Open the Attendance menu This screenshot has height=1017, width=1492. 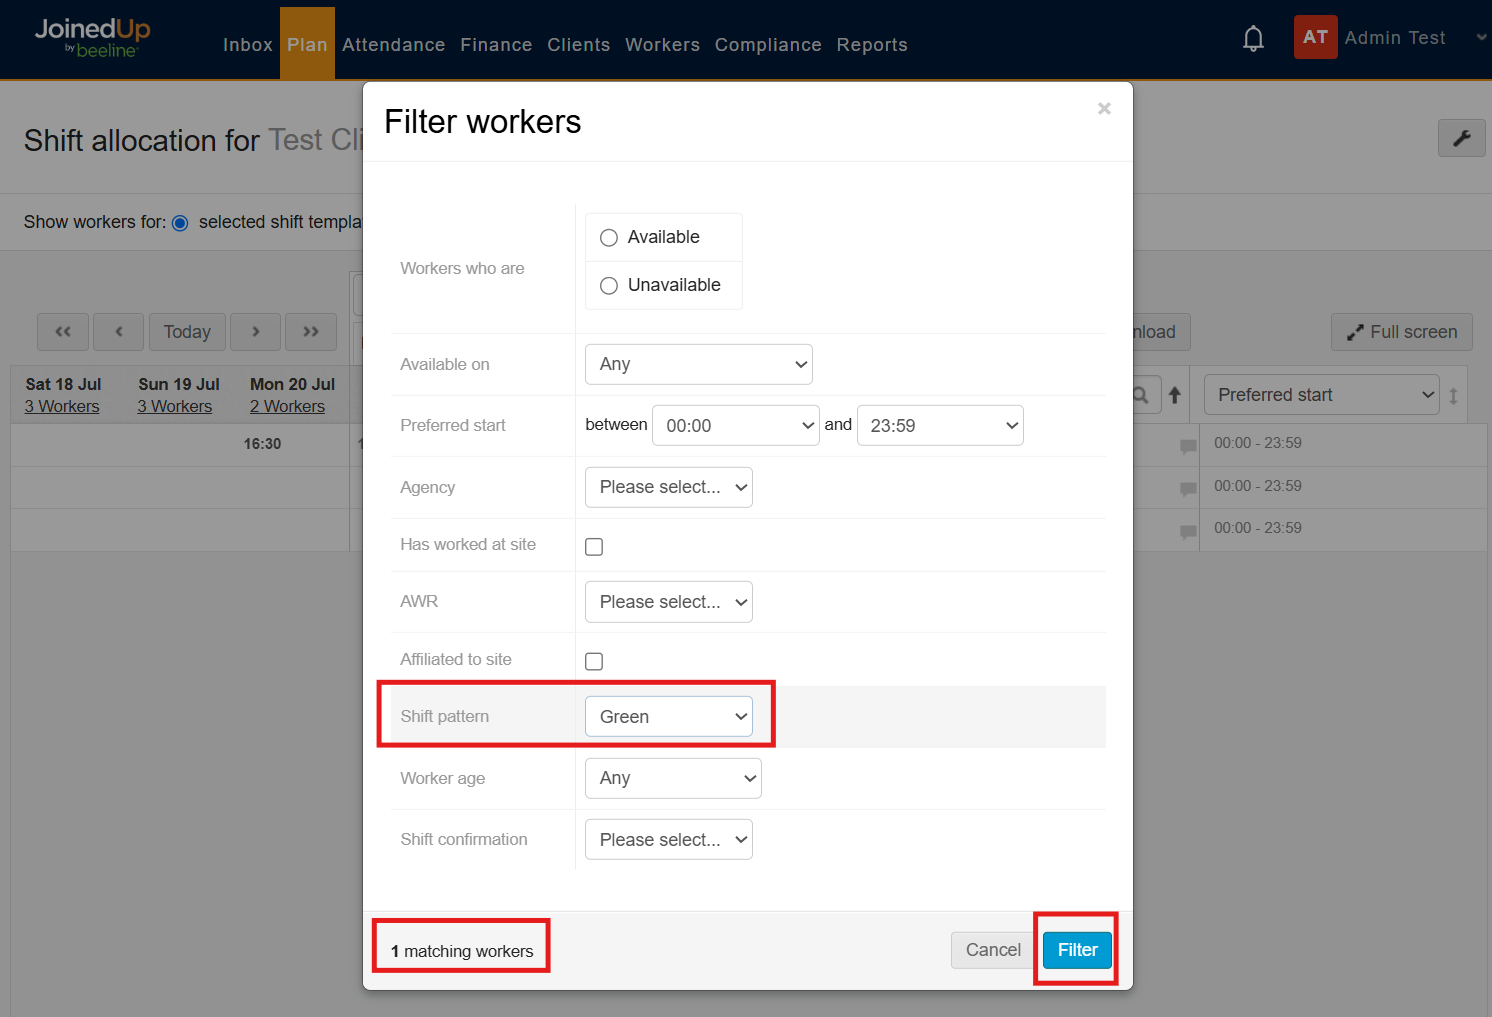click(394, 45)
